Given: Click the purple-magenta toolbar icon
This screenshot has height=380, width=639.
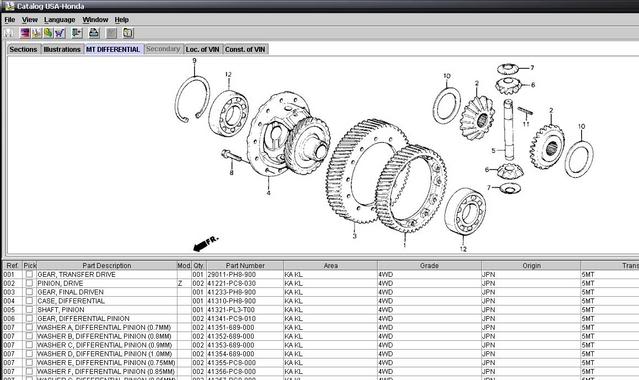Looking at the screenshot, I should [x=25, y=33].
